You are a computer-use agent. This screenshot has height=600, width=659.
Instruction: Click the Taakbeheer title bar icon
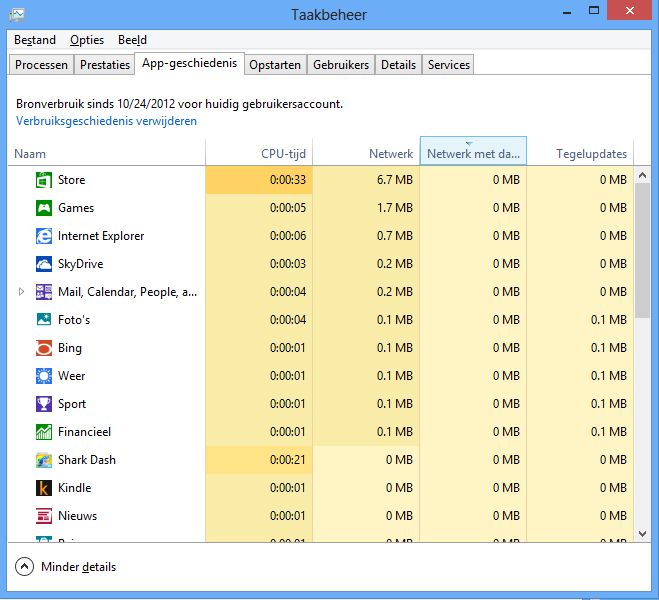pyautogui.click(x=17, y=15)
